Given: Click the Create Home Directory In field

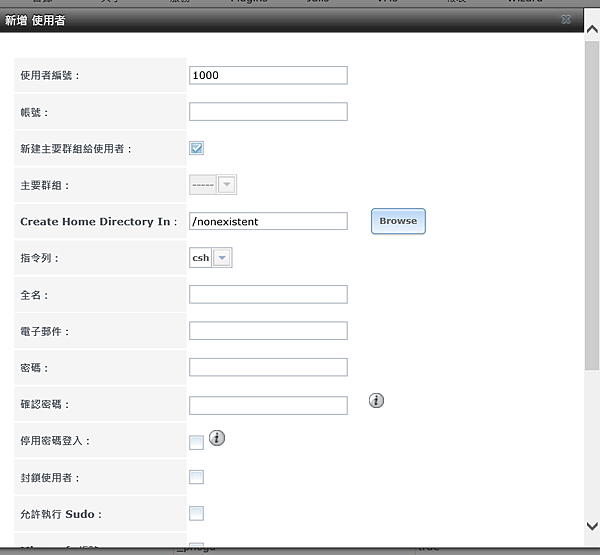Looking at the screenshot, I should (268, 221).
